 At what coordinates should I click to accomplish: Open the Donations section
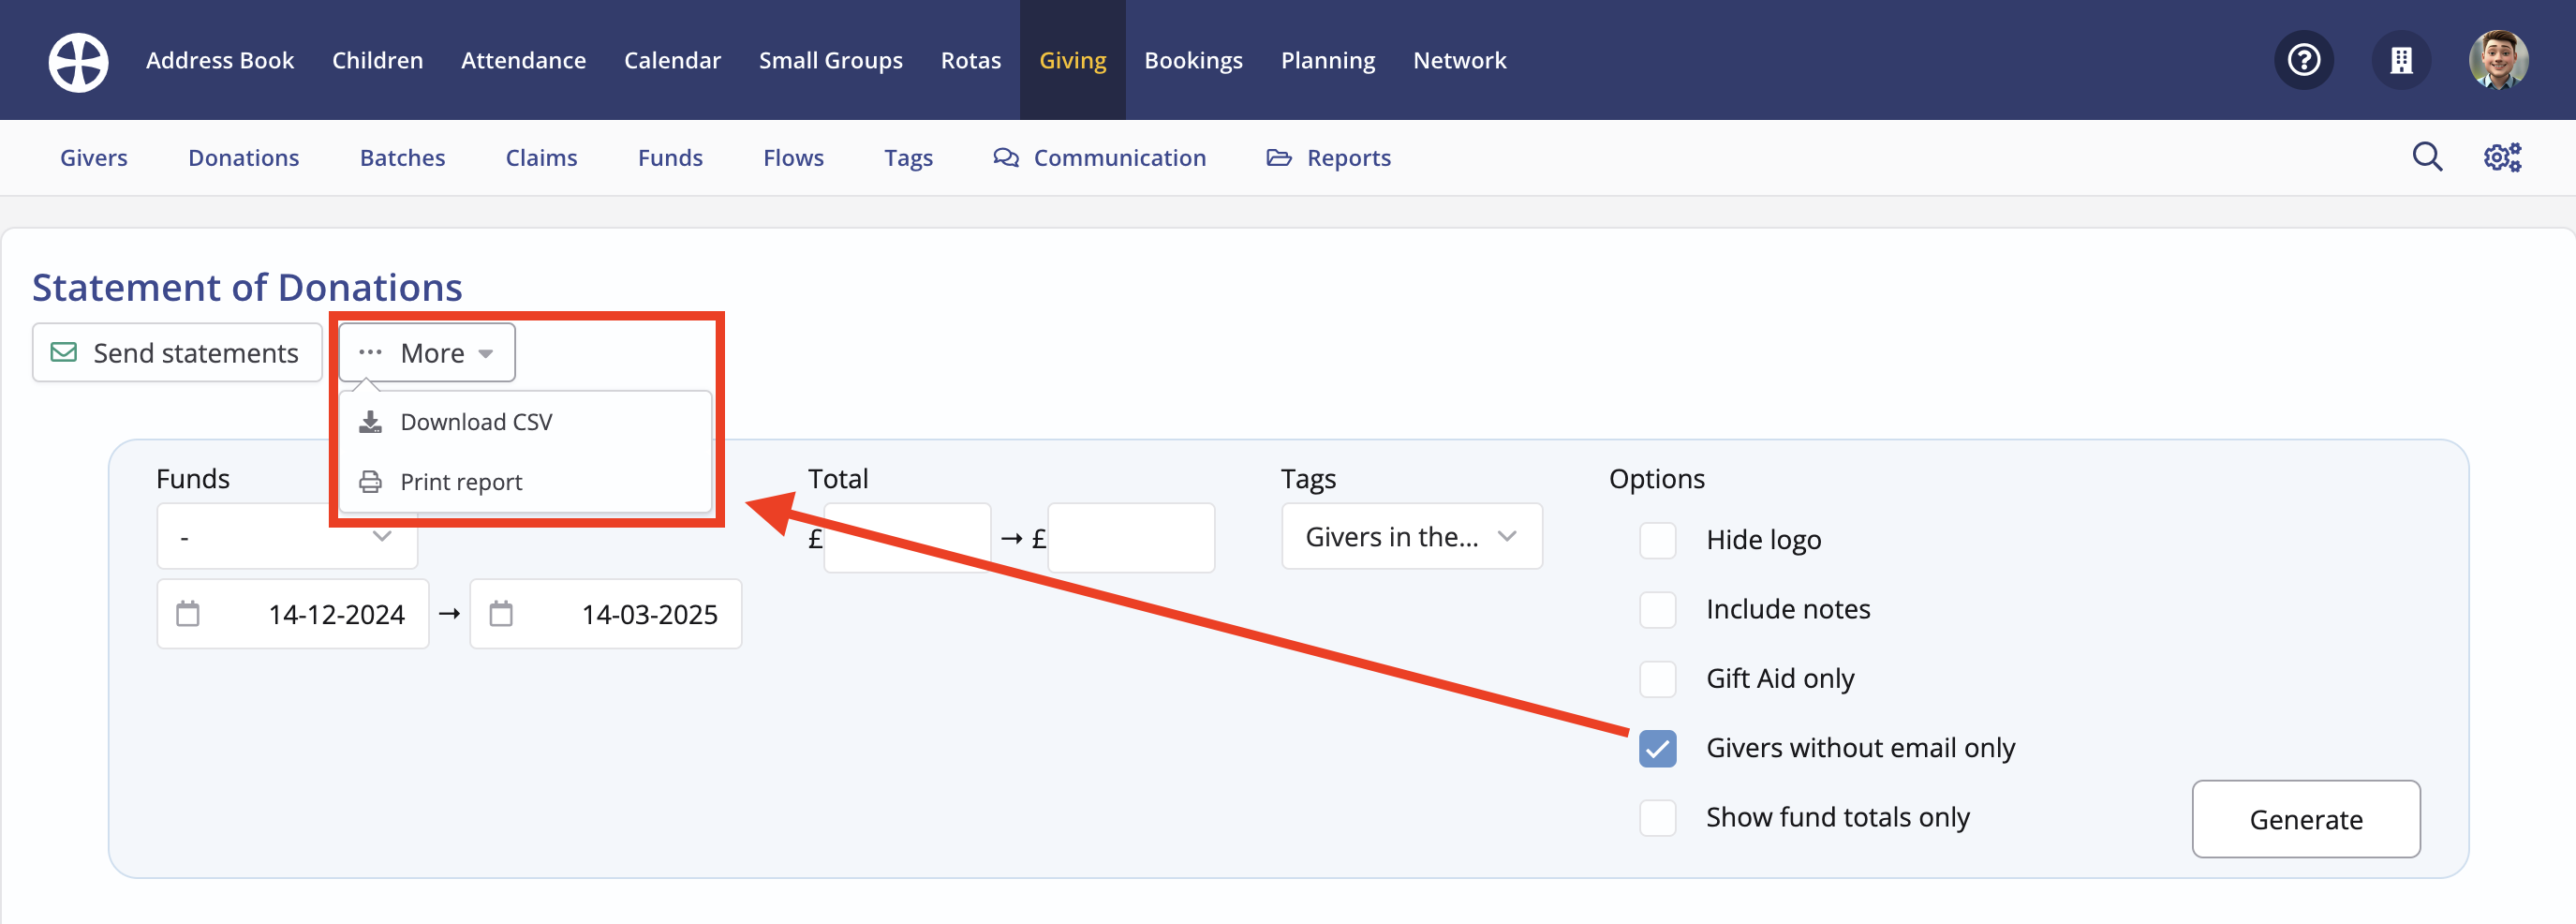[243, 158]
